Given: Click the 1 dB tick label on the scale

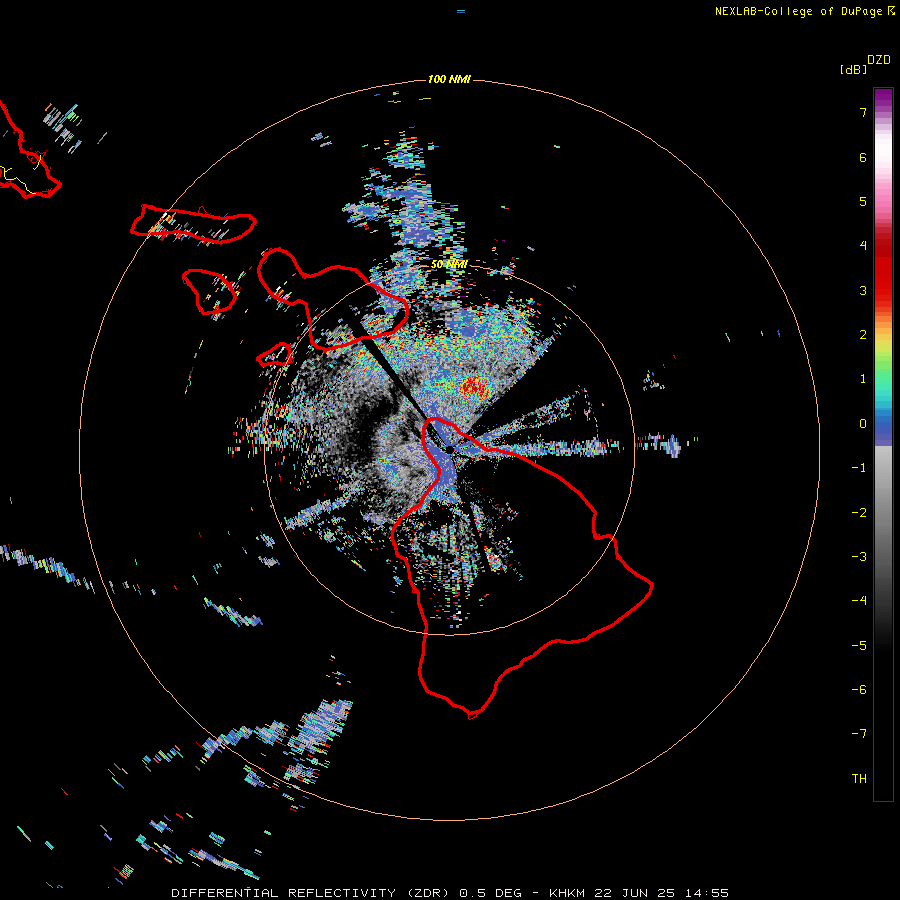Looking at the screenshot, I should click(x=863, y=379).
